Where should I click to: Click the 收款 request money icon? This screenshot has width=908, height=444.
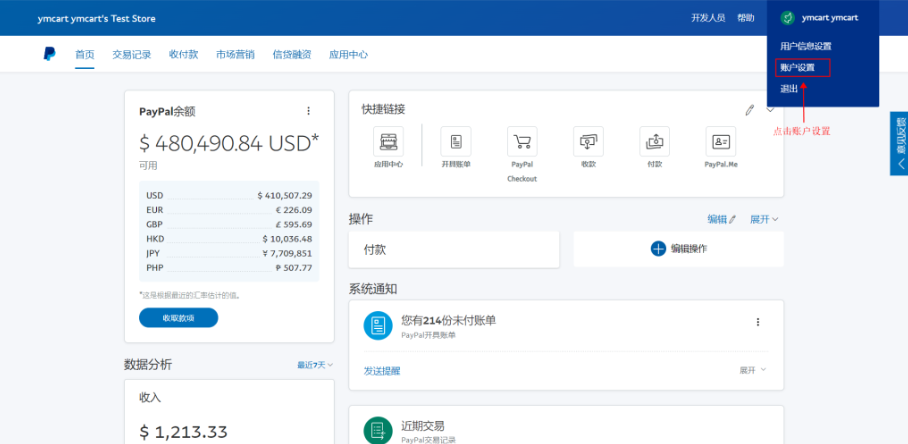click(x=588, y=141)
